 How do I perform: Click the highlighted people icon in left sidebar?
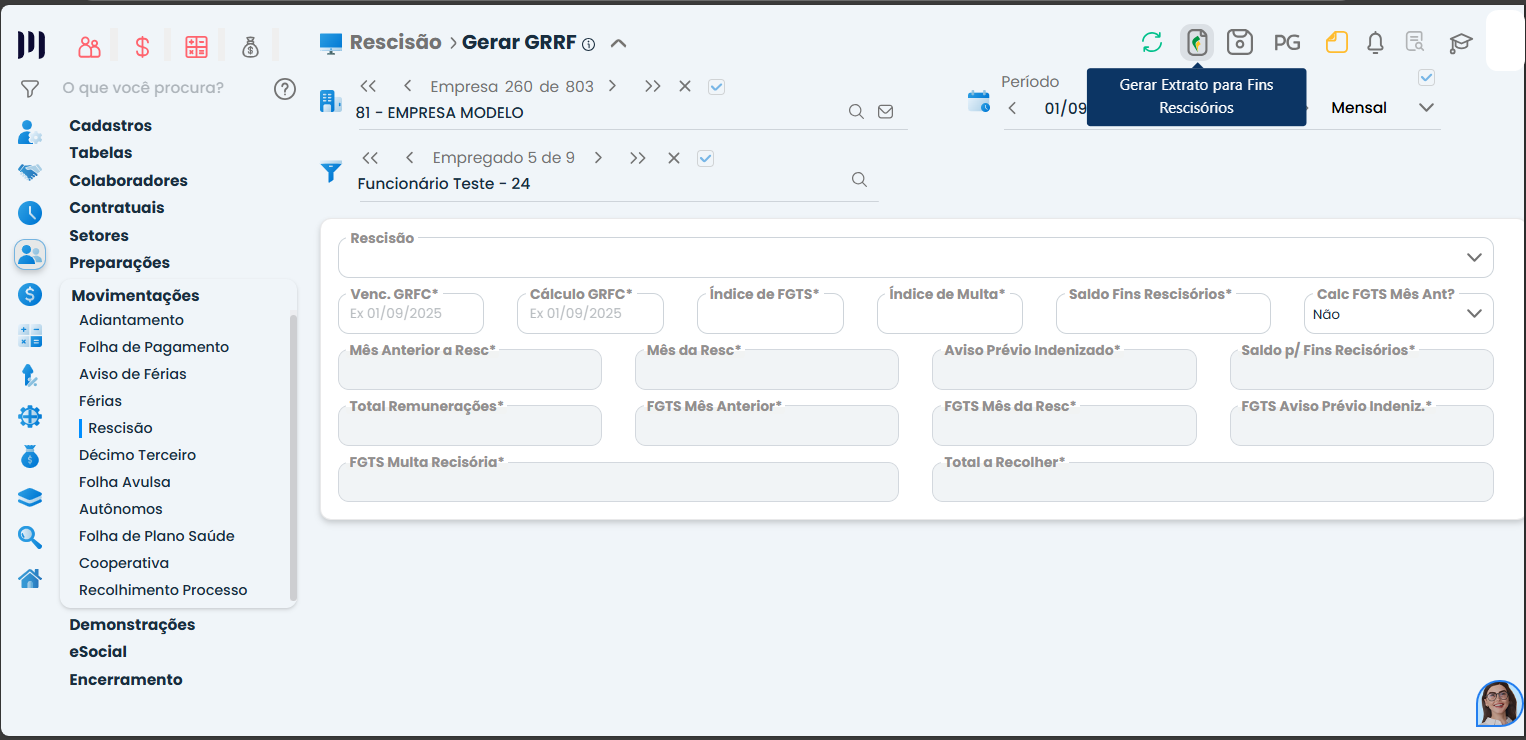30,254
